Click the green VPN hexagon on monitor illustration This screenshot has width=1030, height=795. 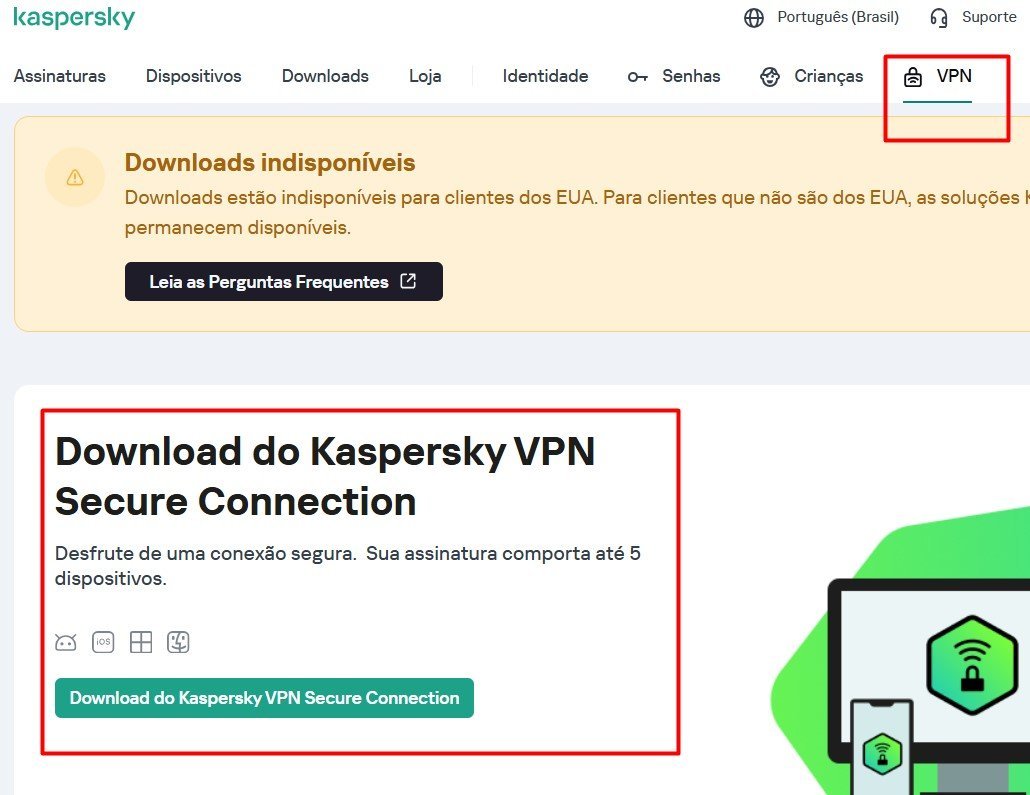(x=972, y=664)
